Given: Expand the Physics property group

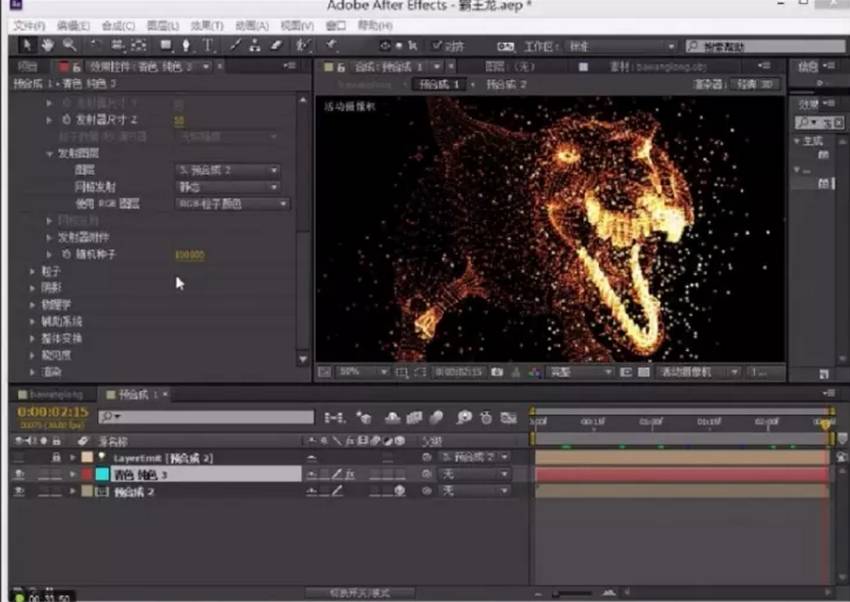Looking at the screenshot, I should 32,304.
